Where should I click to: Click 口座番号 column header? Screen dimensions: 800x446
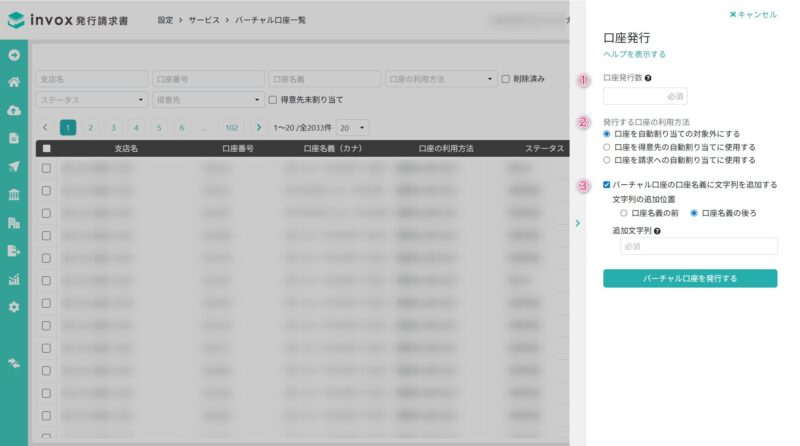[x=238, y=148]
